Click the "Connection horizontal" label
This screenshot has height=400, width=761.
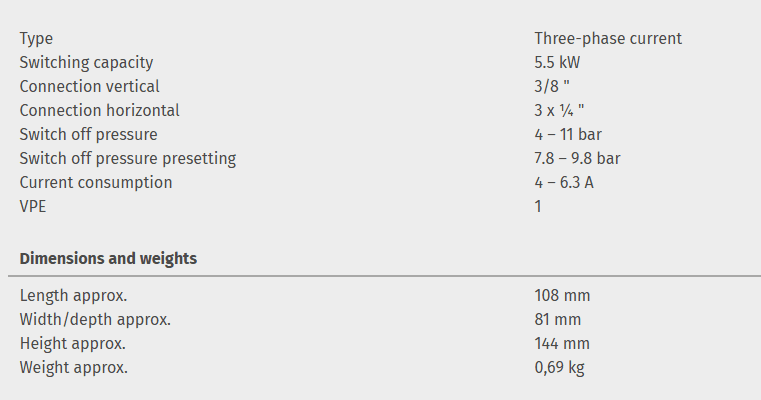pyautogui.click(x=100, y=111)
